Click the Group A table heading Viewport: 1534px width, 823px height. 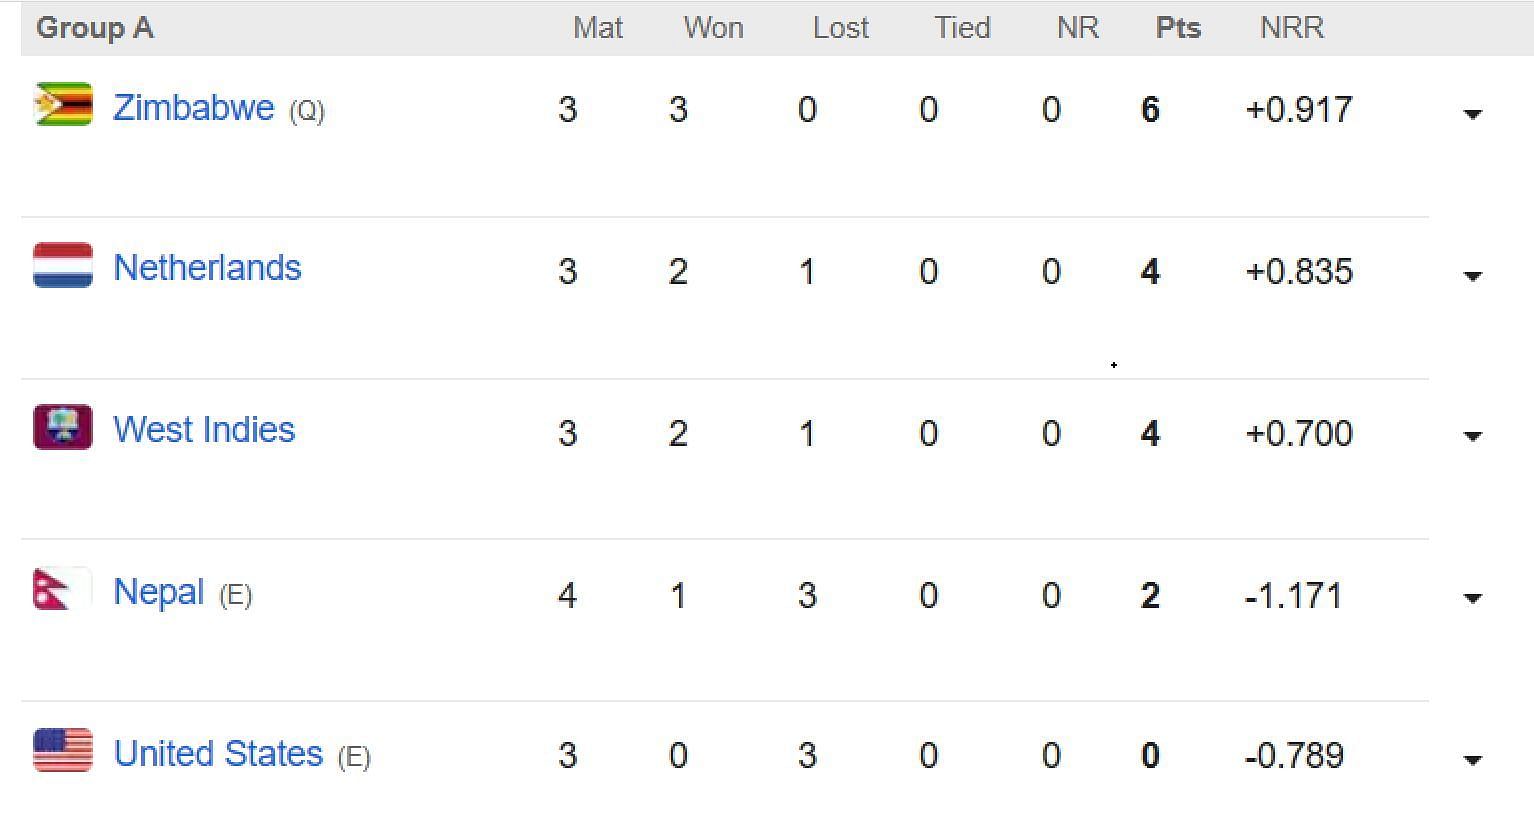pyautogui.click(x=95, y=28)
